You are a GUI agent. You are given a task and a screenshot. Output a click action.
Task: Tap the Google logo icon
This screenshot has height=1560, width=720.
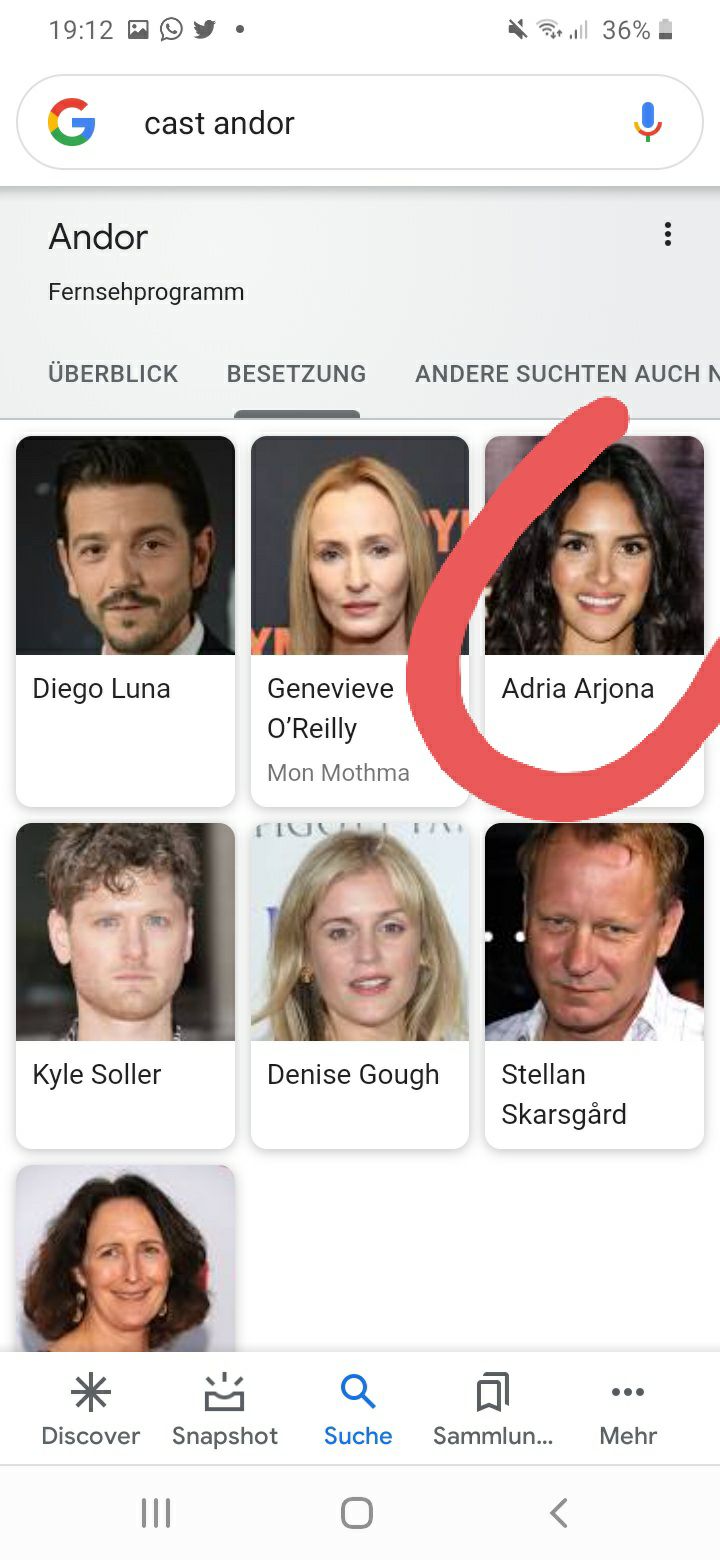pos(72,122)
